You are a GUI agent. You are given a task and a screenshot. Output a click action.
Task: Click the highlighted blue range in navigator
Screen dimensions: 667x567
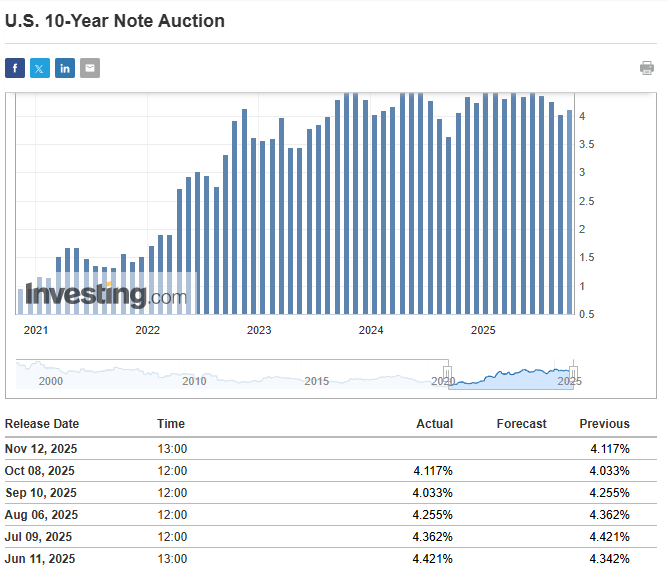[510, 376]
